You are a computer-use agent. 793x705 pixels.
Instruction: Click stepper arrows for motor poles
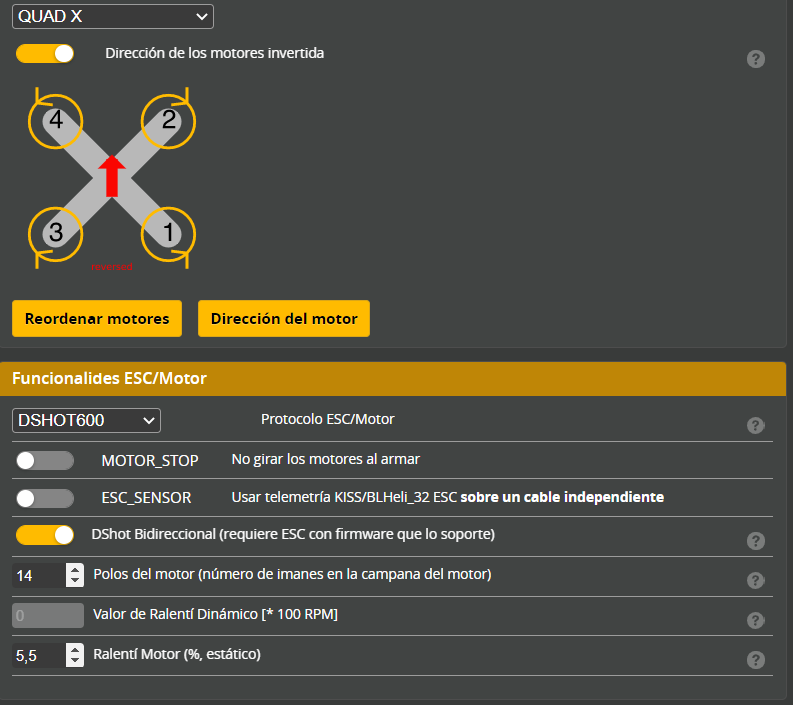(75, 575)
